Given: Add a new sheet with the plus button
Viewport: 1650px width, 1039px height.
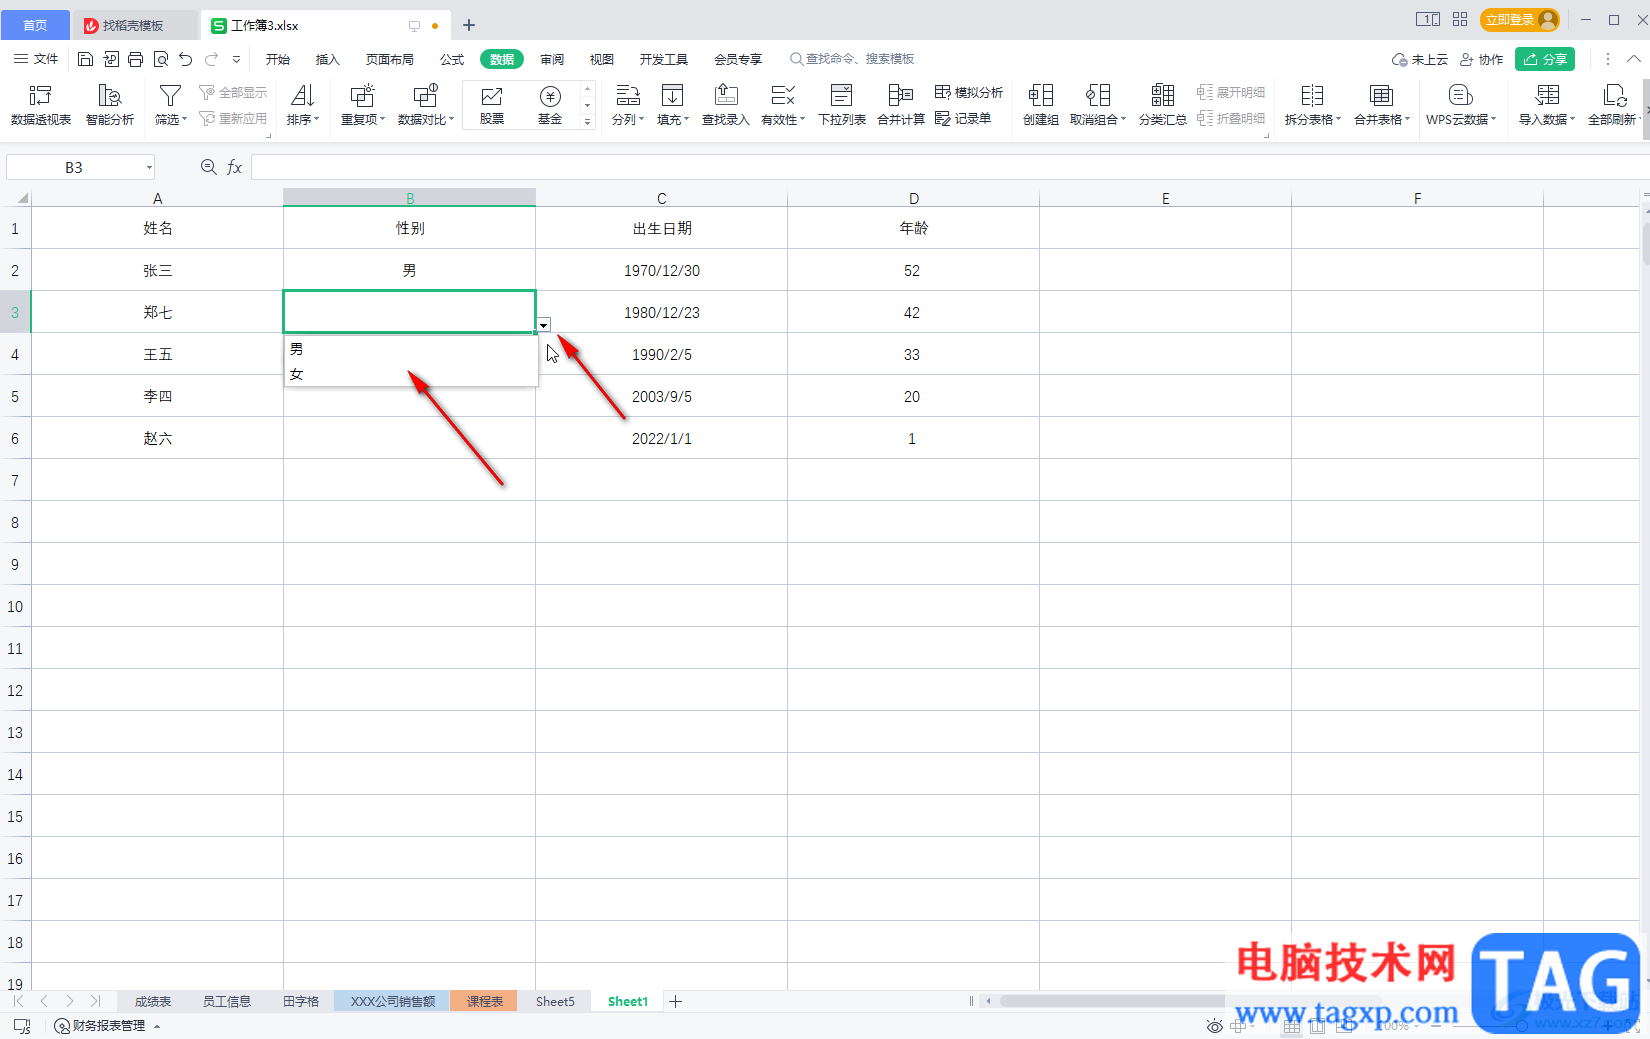Looking at the screenshot, I should pos(676,1001).
